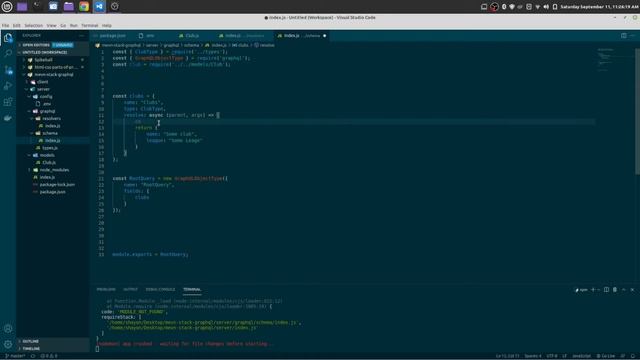The height and width of the screenshot is (360, 640).
Task: Switch to index.js resolvers editor tab
Action: pyautogui.click(x=243, y=36)
